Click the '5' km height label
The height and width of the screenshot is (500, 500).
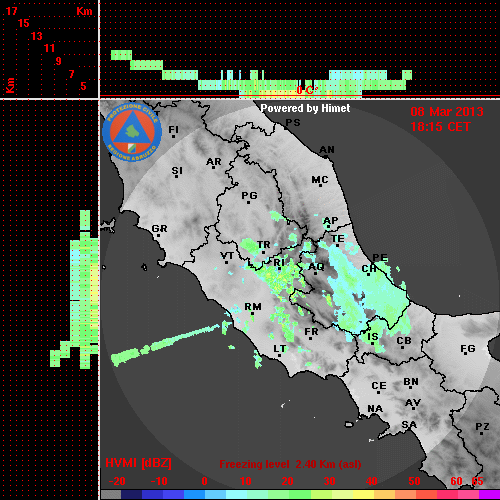coord(83,86)
